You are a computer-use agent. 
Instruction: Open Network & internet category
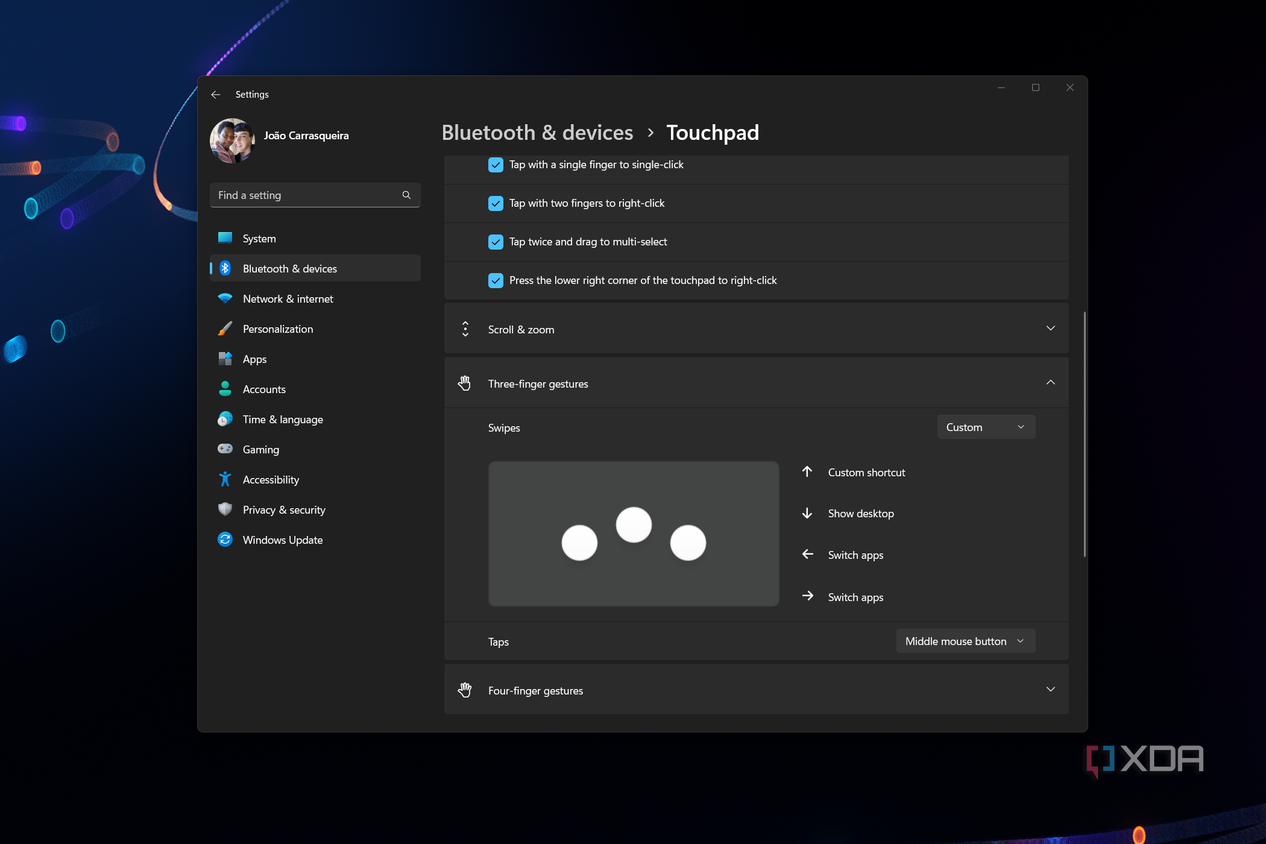tap(315, 298)
